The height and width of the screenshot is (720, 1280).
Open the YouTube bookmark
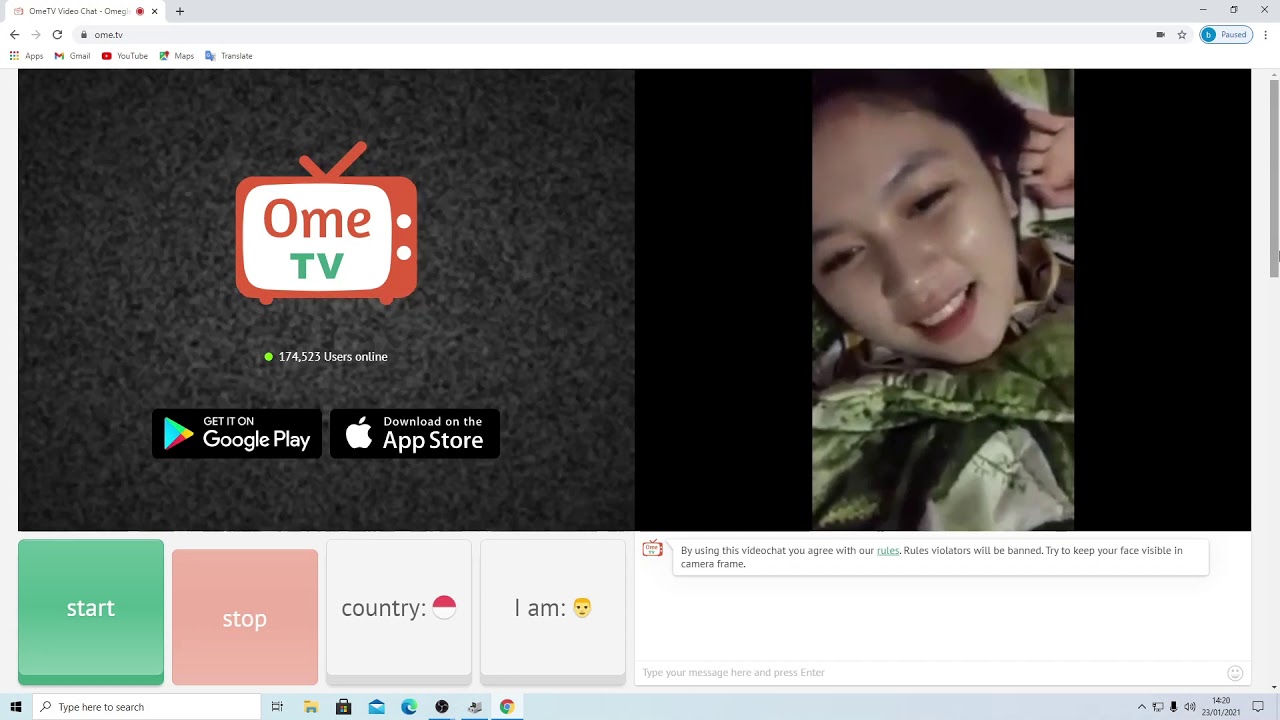click(x=125, y=56)
